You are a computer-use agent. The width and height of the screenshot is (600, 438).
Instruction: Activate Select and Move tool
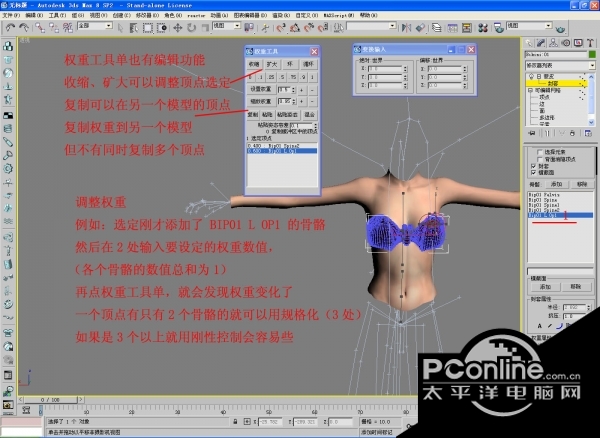coord(178,28)
